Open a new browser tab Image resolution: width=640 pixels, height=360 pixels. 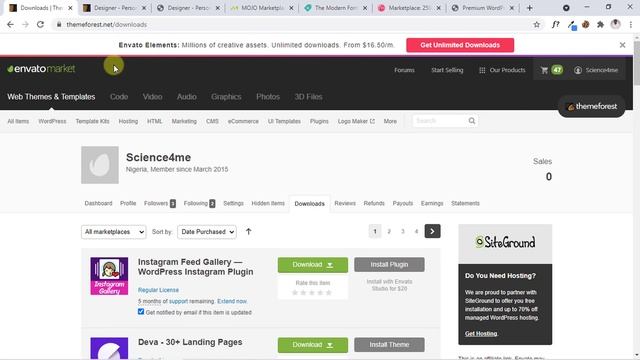[x=529, y=8]
